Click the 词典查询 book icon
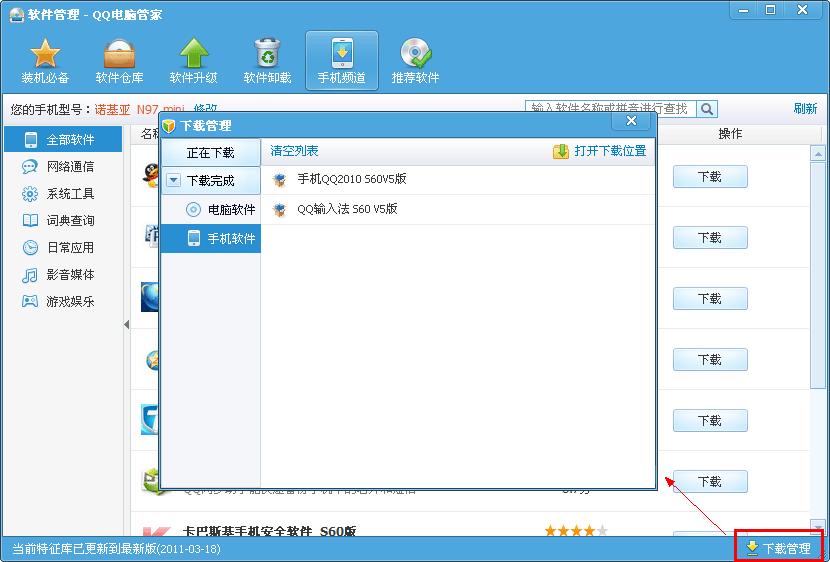 click(30, 221)
